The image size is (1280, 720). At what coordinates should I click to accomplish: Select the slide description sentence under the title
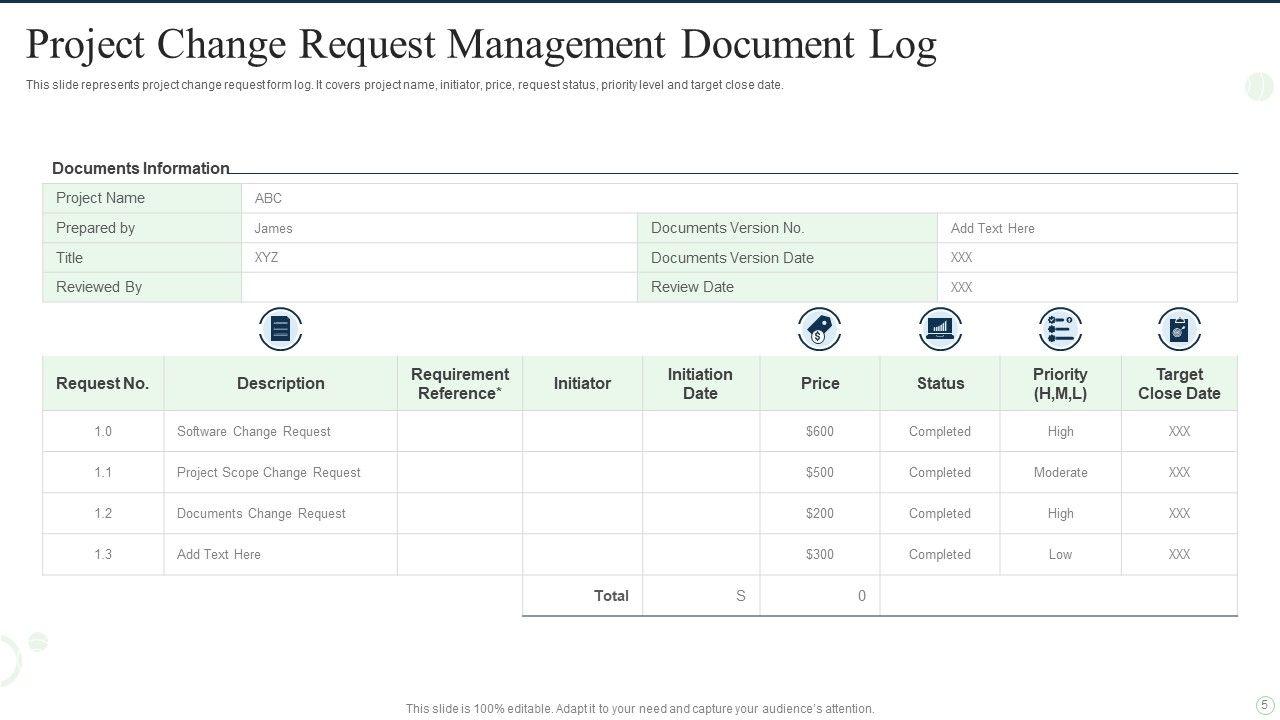(x=405, y=85)
